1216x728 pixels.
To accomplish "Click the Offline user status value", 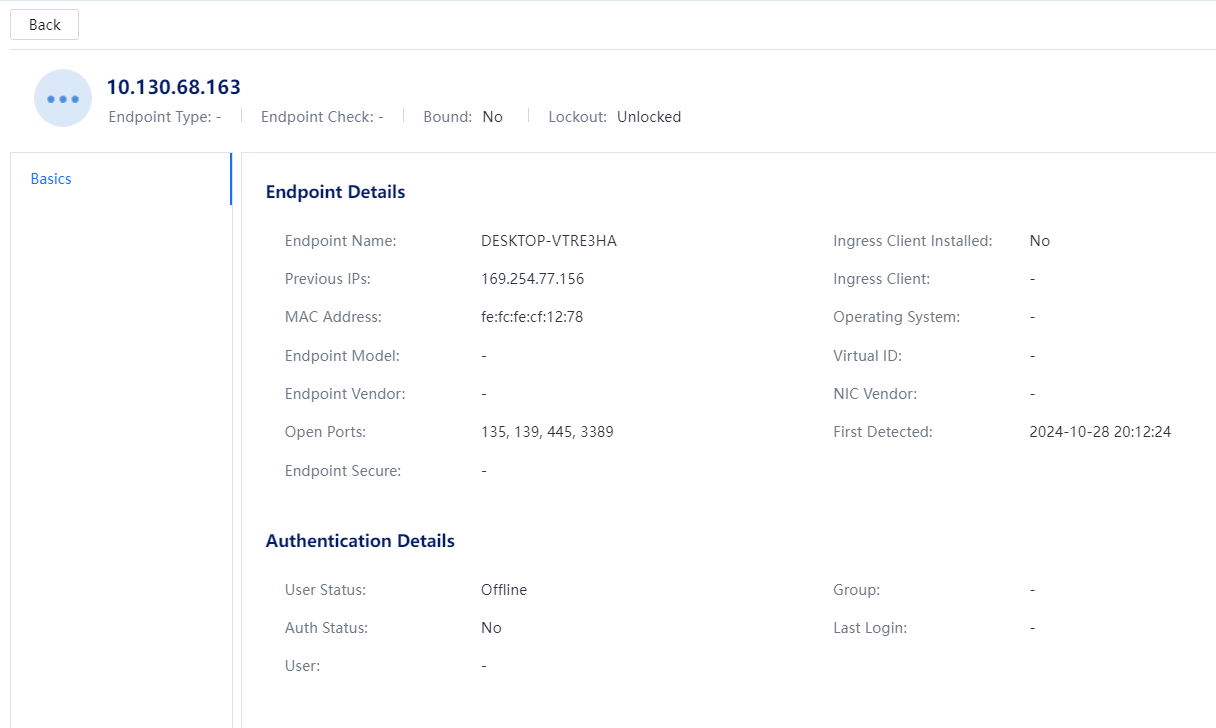I will click(503, 590).
